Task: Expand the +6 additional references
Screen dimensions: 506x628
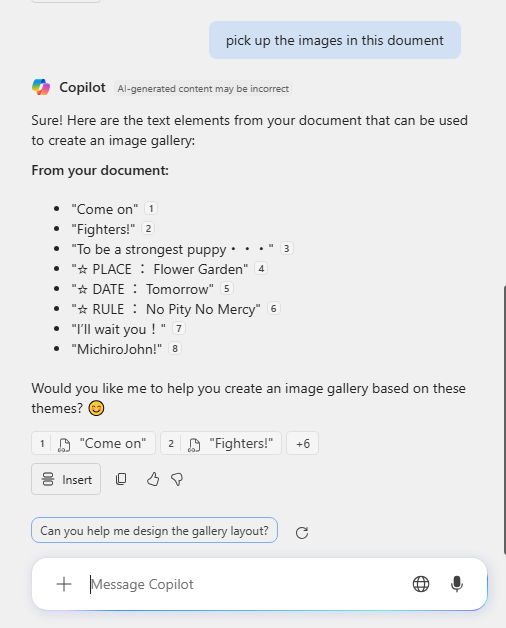Action: 302,443
